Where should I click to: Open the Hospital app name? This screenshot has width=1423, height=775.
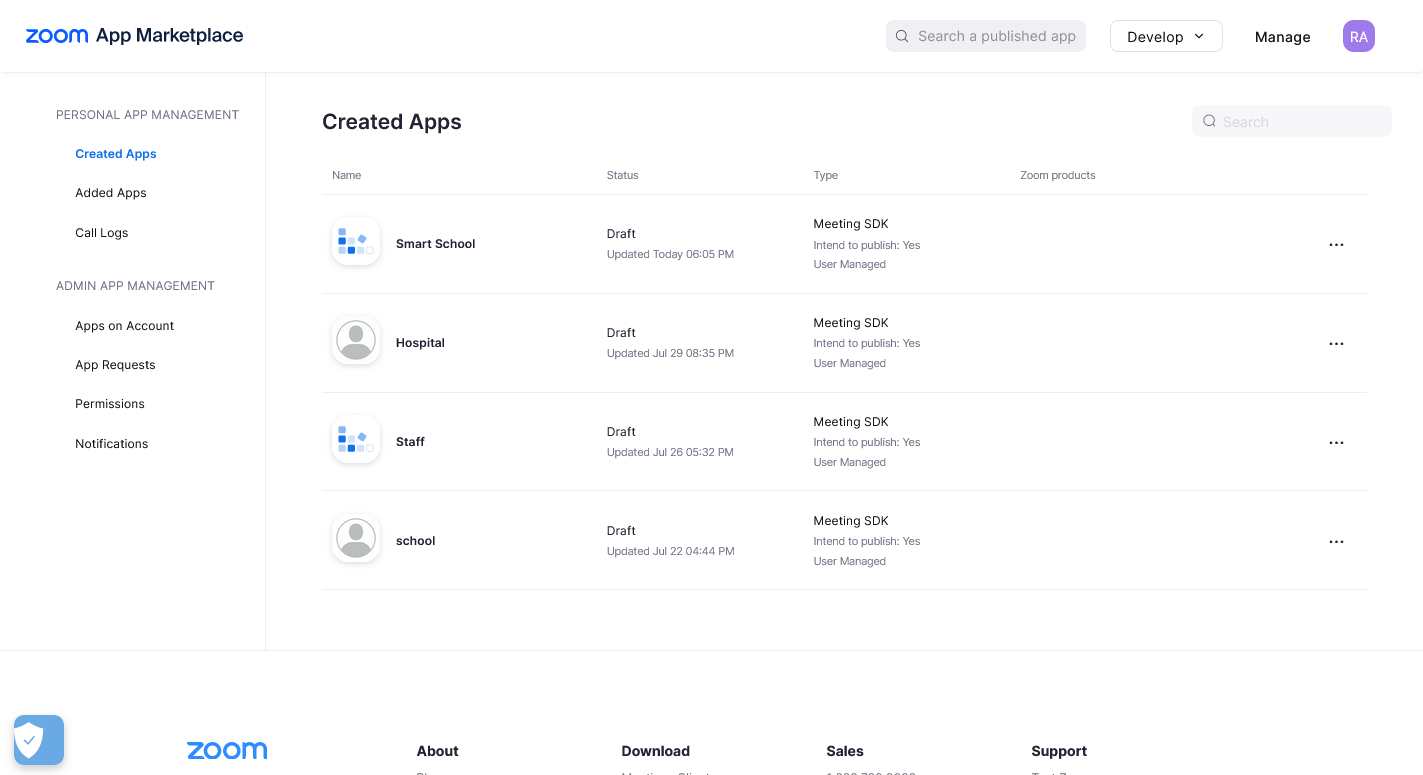click(x=420, y=343)
